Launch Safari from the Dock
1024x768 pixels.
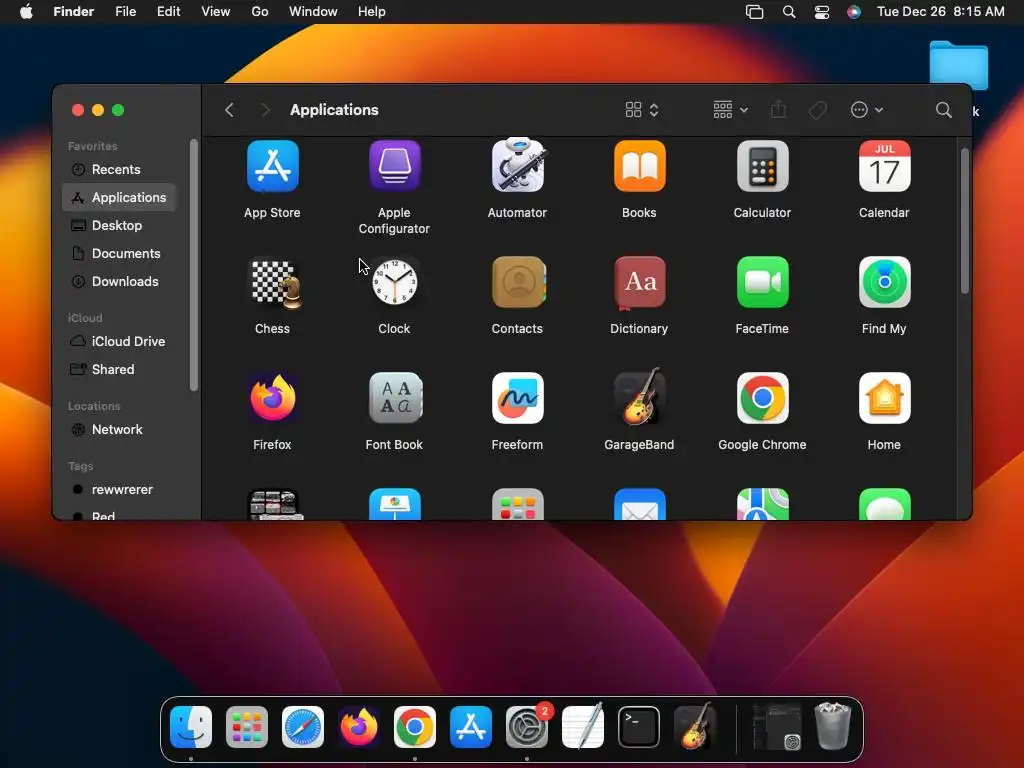pyautogui.click(x=303, y=727)
